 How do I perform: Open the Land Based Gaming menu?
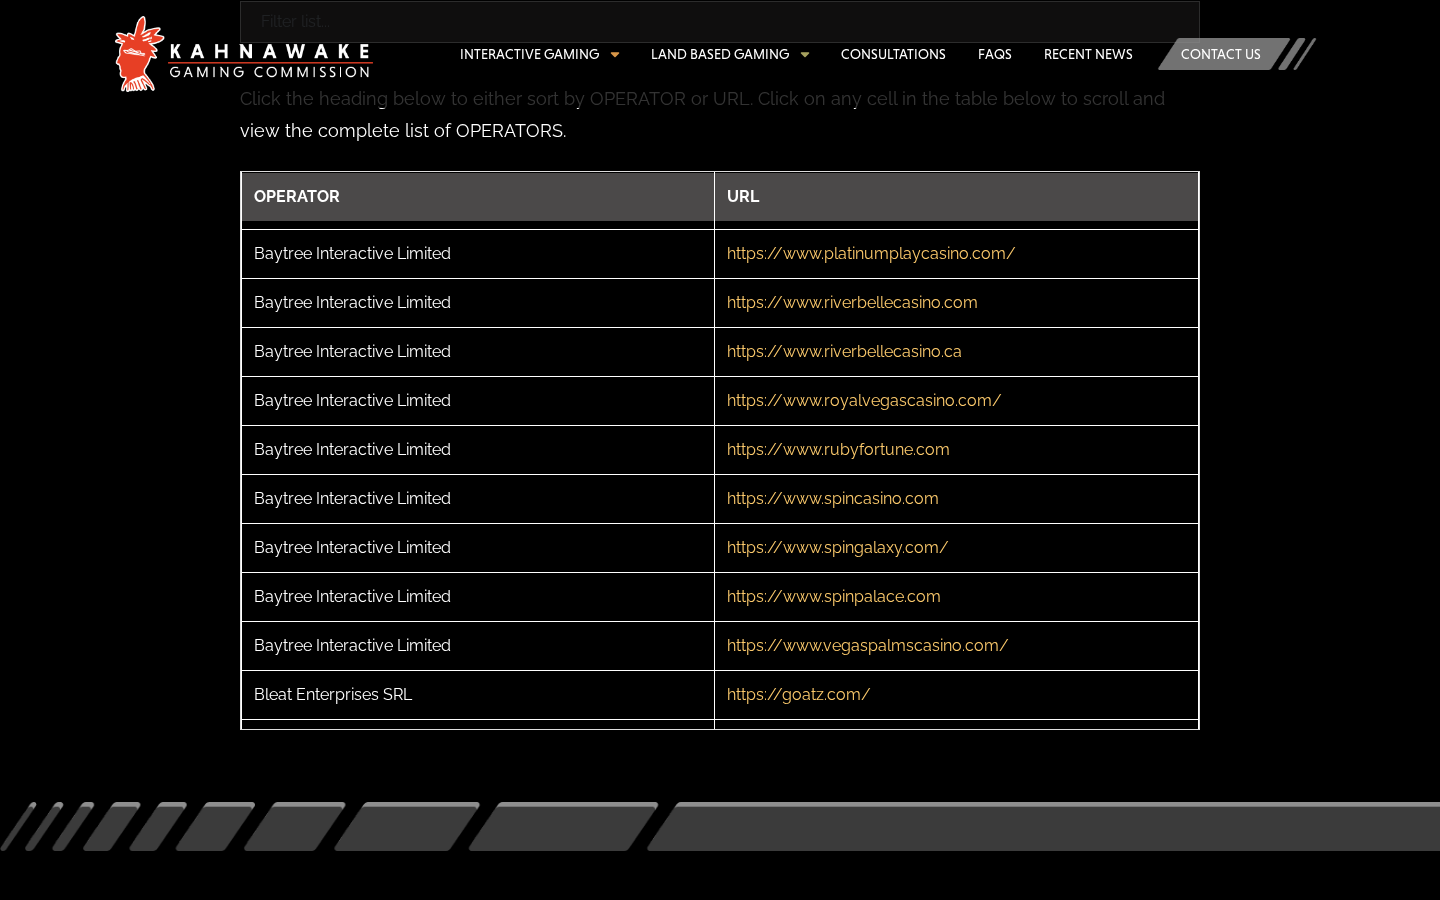720,54
